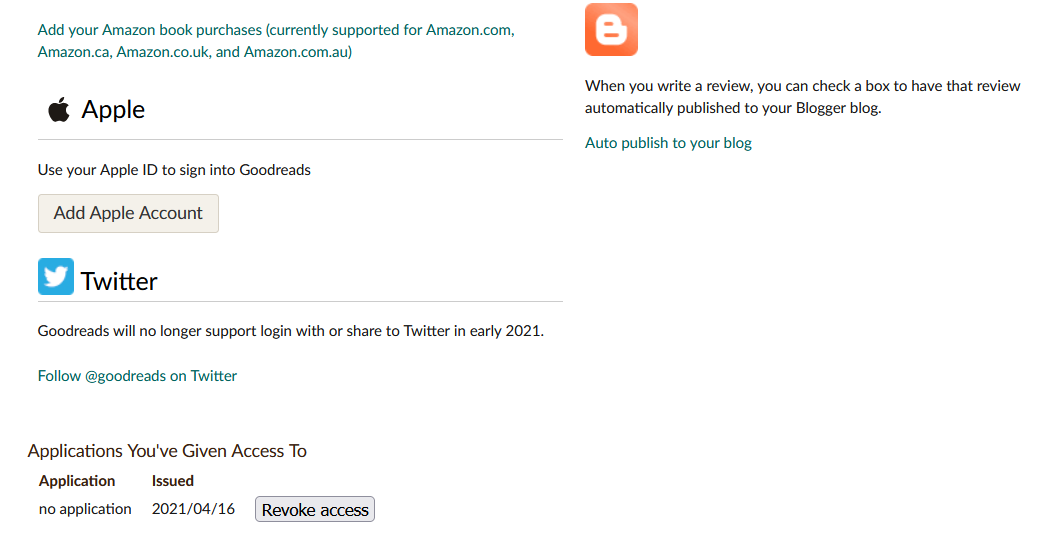This screenshot has height=550, width=1047.
Task: Click the Twitter login support notice text
Action: pos(290,331)
